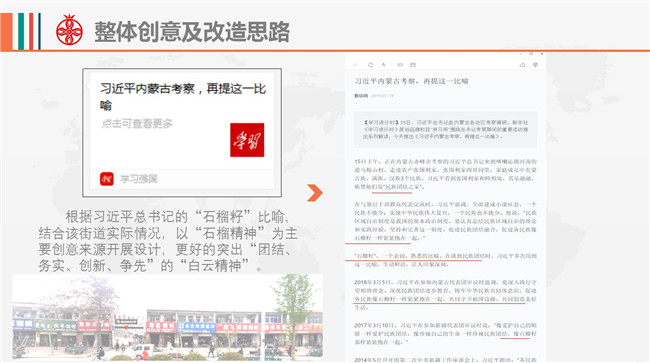650x363 pixels.
Task: Click the gray summary box starting 【学习进行时】
Action: (x=446, y=129)
